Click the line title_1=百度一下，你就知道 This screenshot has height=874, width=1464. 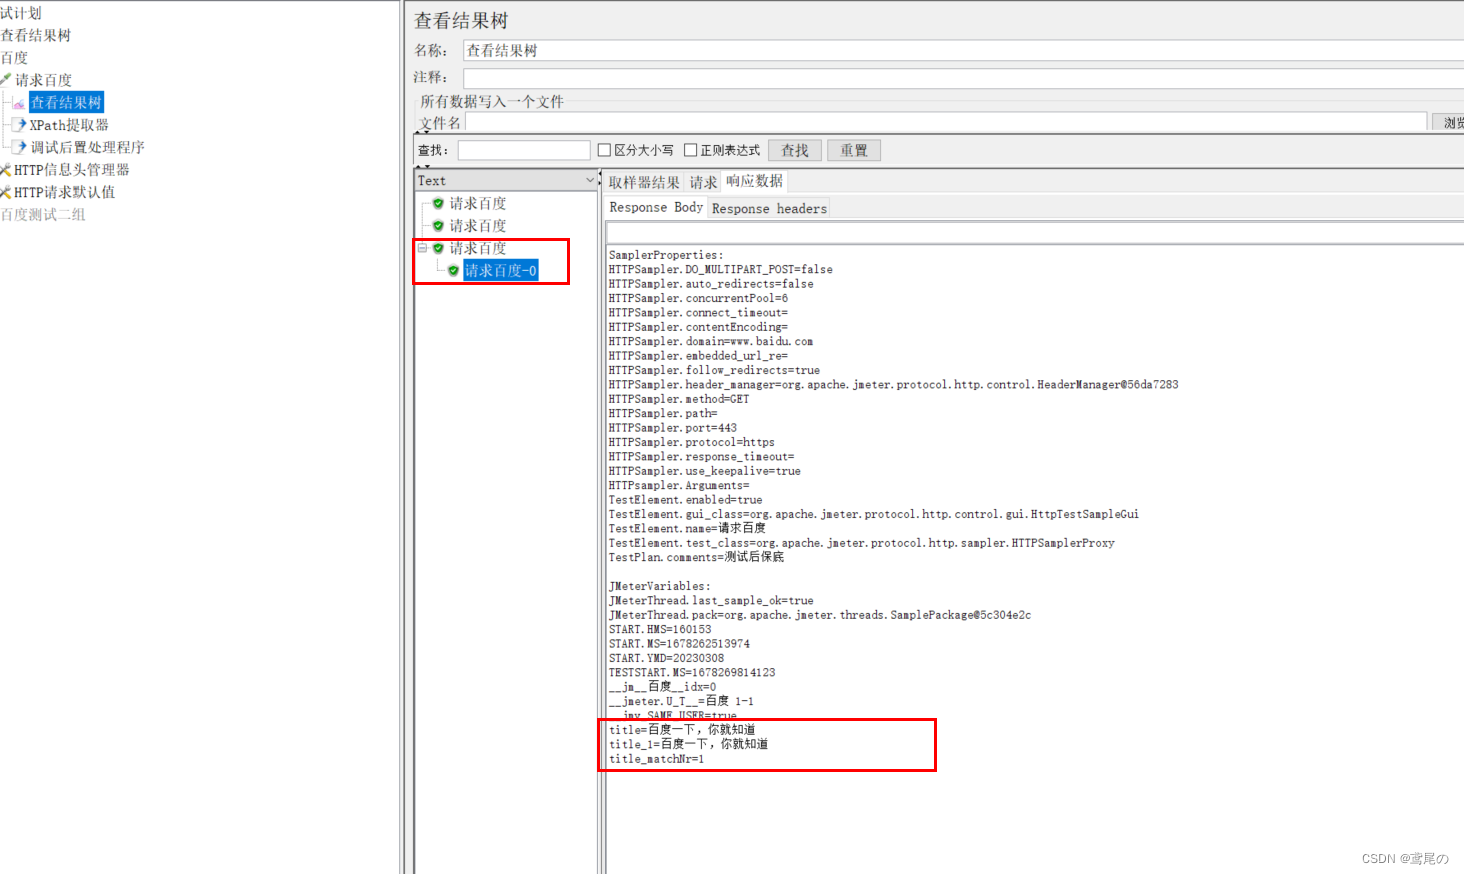point(688,744)
